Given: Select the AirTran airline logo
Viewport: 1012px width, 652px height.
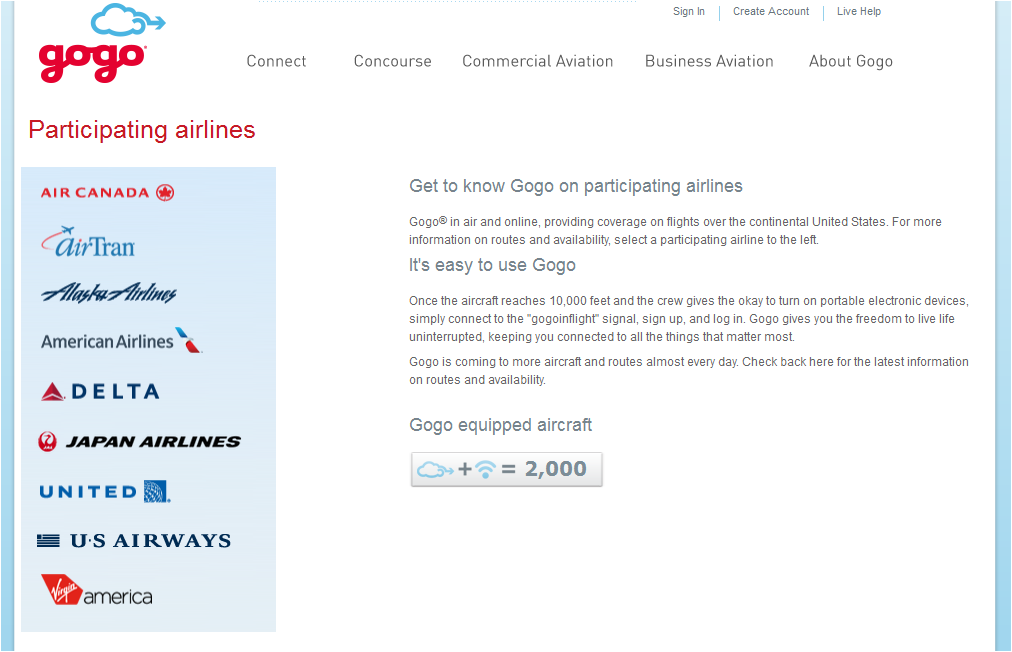Looking at the screenshot, I should (x=88, y=242).
